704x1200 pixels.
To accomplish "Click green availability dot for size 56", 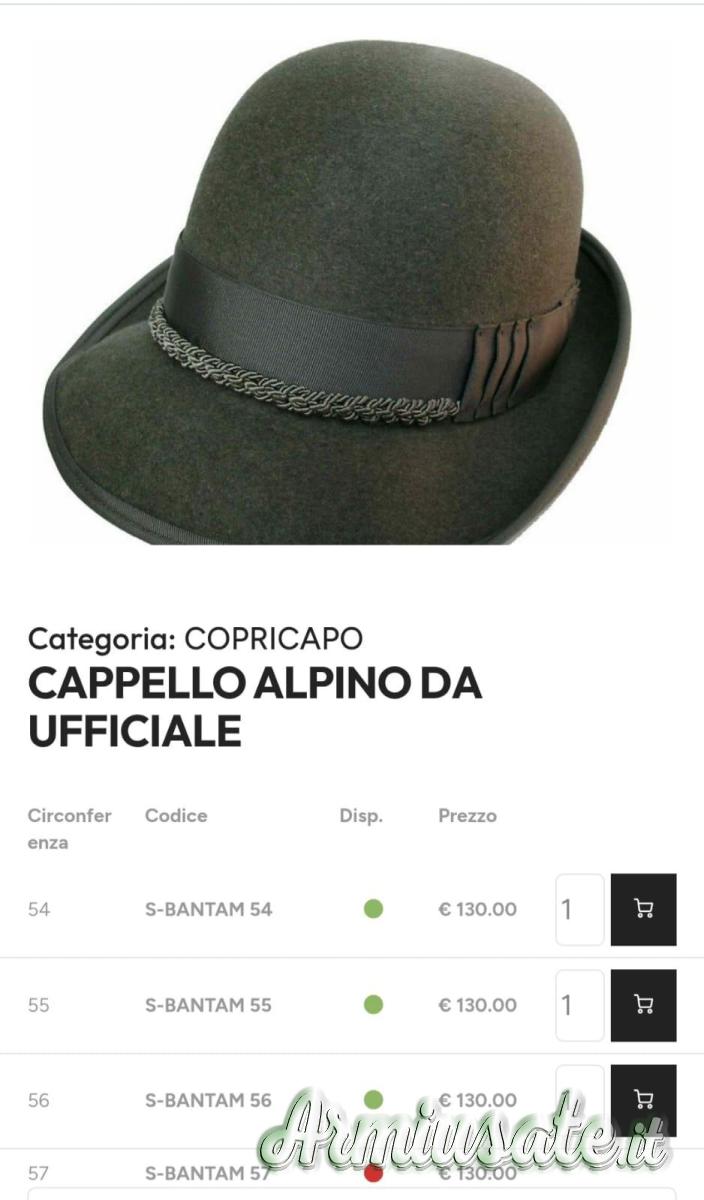I will pos(373,1100).
